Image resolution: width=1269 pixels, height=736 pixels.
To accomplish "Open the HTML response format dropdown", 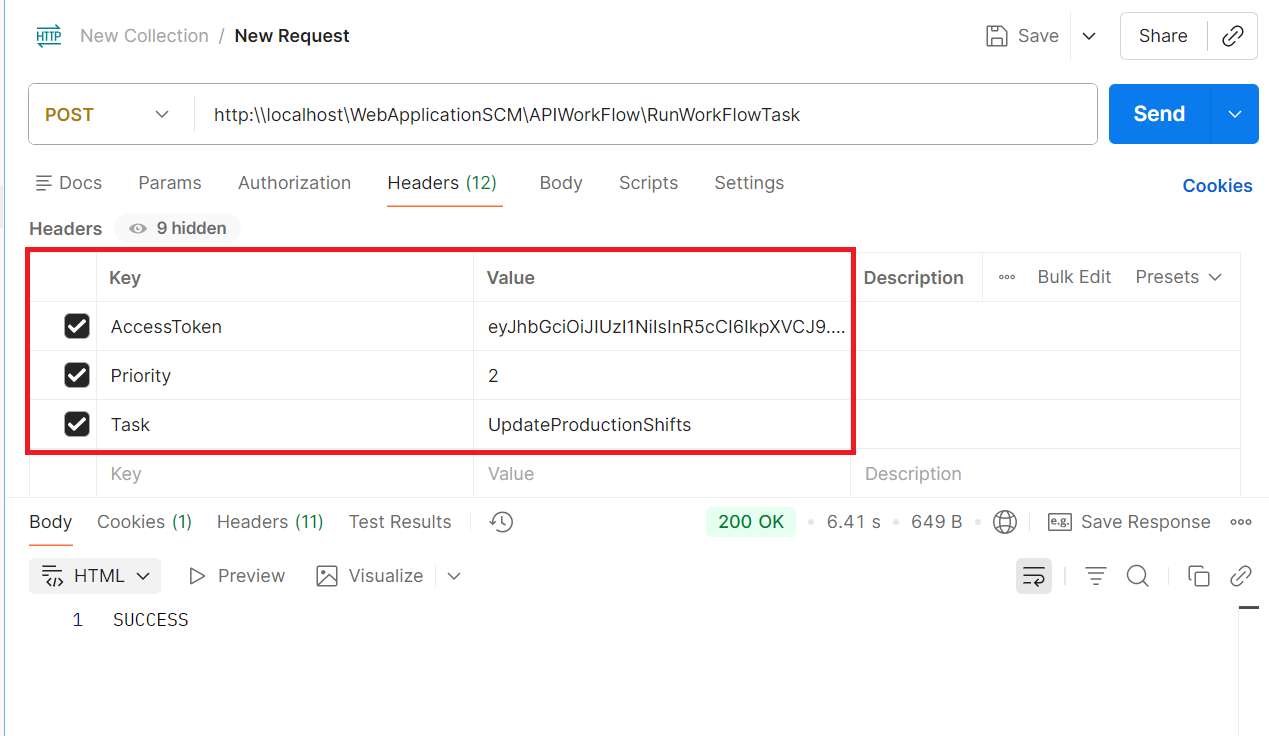I will (x=95, y=576).
